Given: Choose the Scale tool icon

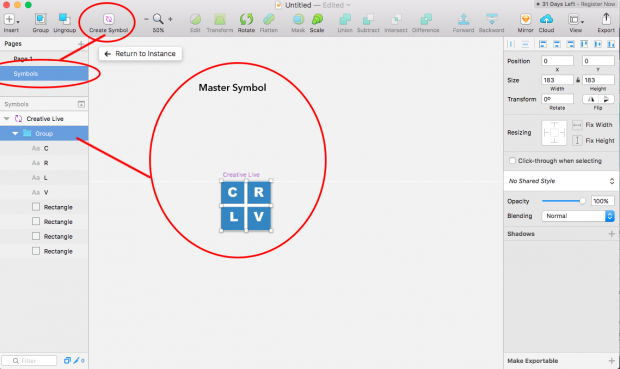Looking at the screenshot, I should pos(317,19).
